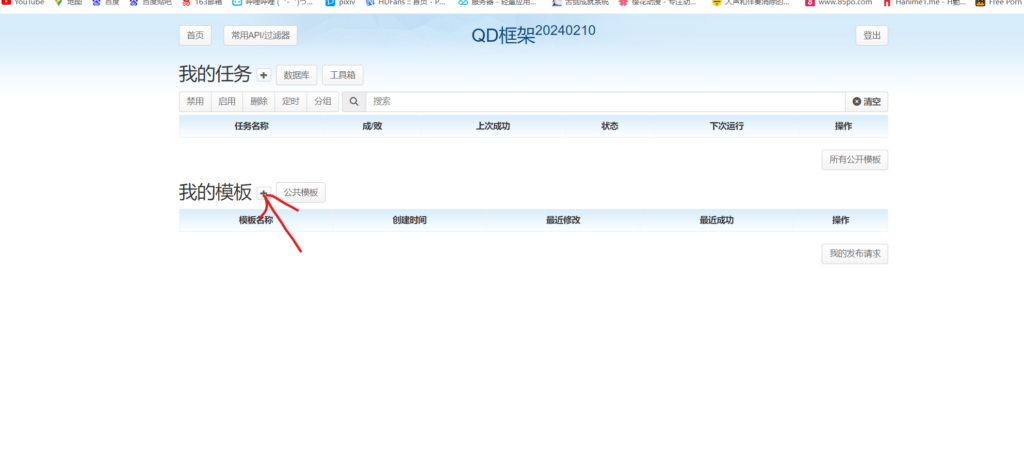1024x476 pixels.
Task: Click the plus button beside 我的模板
Action: 264,193
